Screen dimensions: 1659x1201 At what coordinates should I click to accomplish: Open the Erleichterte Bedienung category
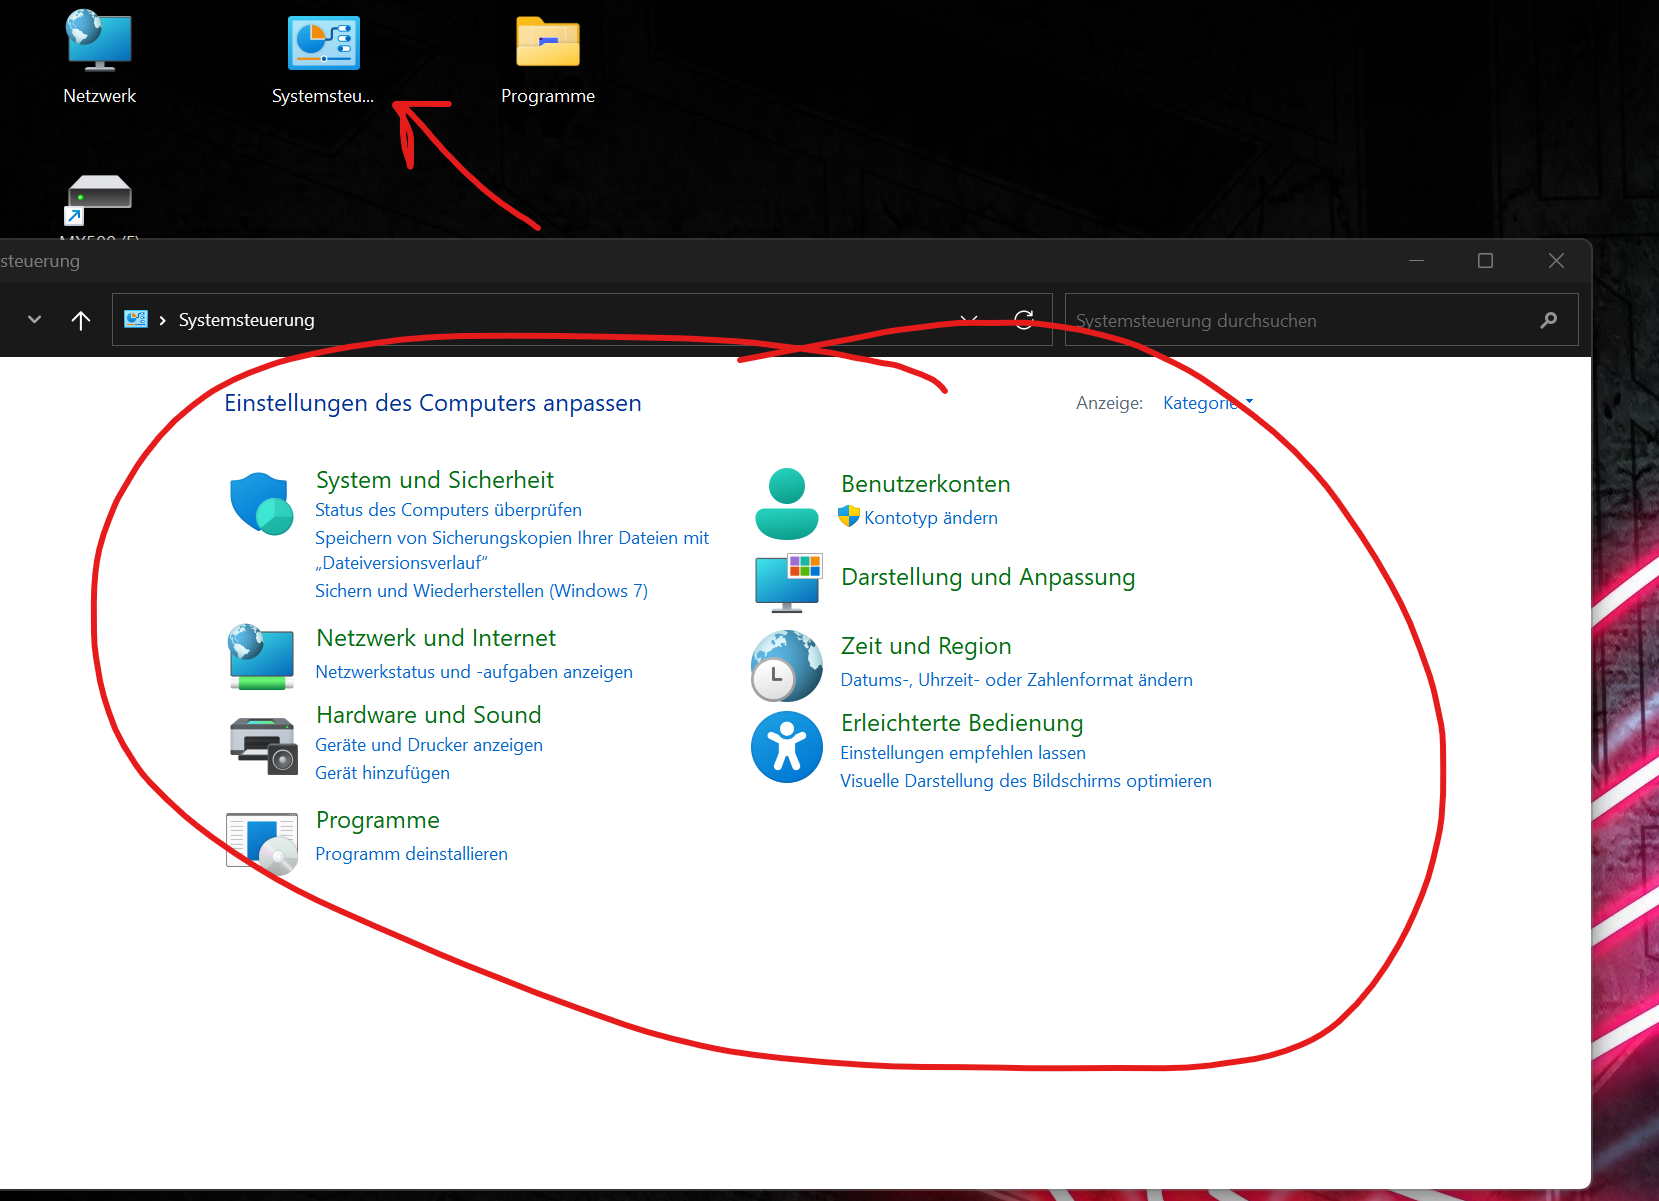pyautogui.click(x=962, y=723)
